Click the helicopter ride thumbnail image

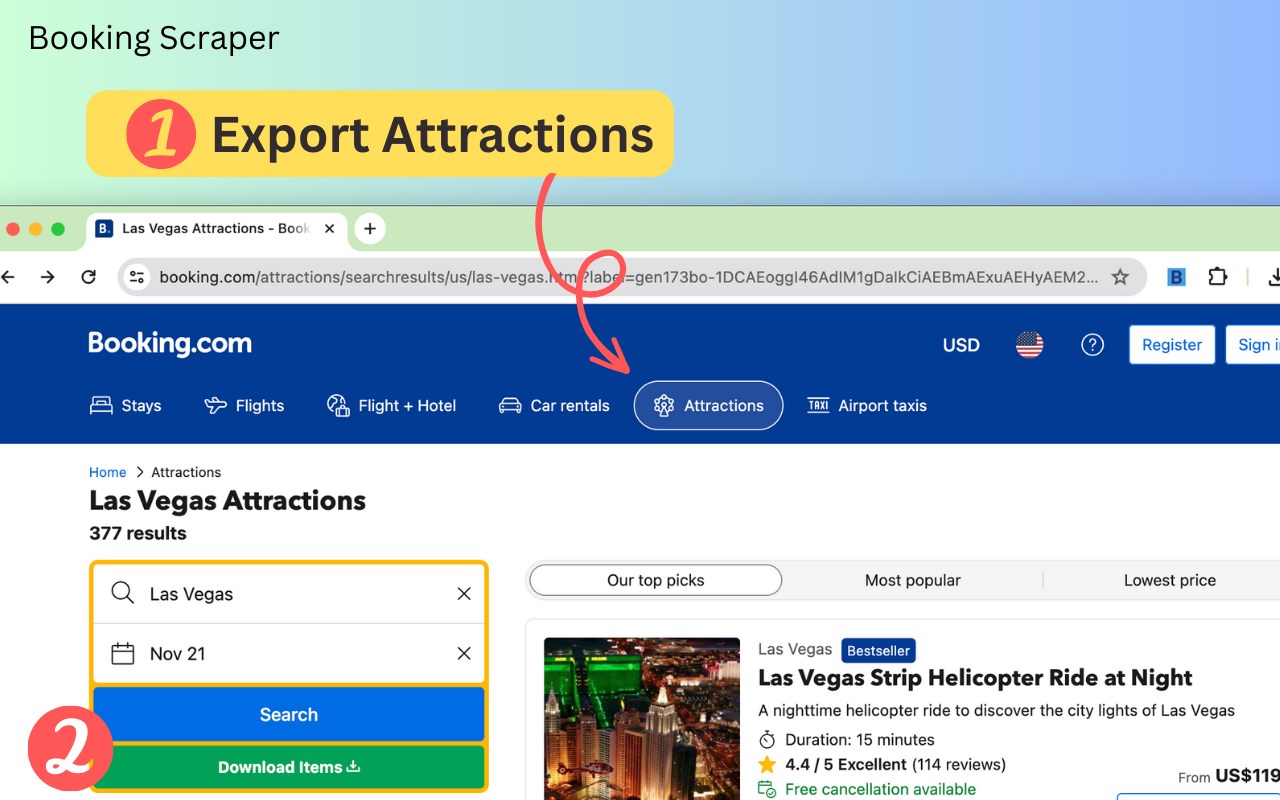pyautogui.click(x=642, y=719)
